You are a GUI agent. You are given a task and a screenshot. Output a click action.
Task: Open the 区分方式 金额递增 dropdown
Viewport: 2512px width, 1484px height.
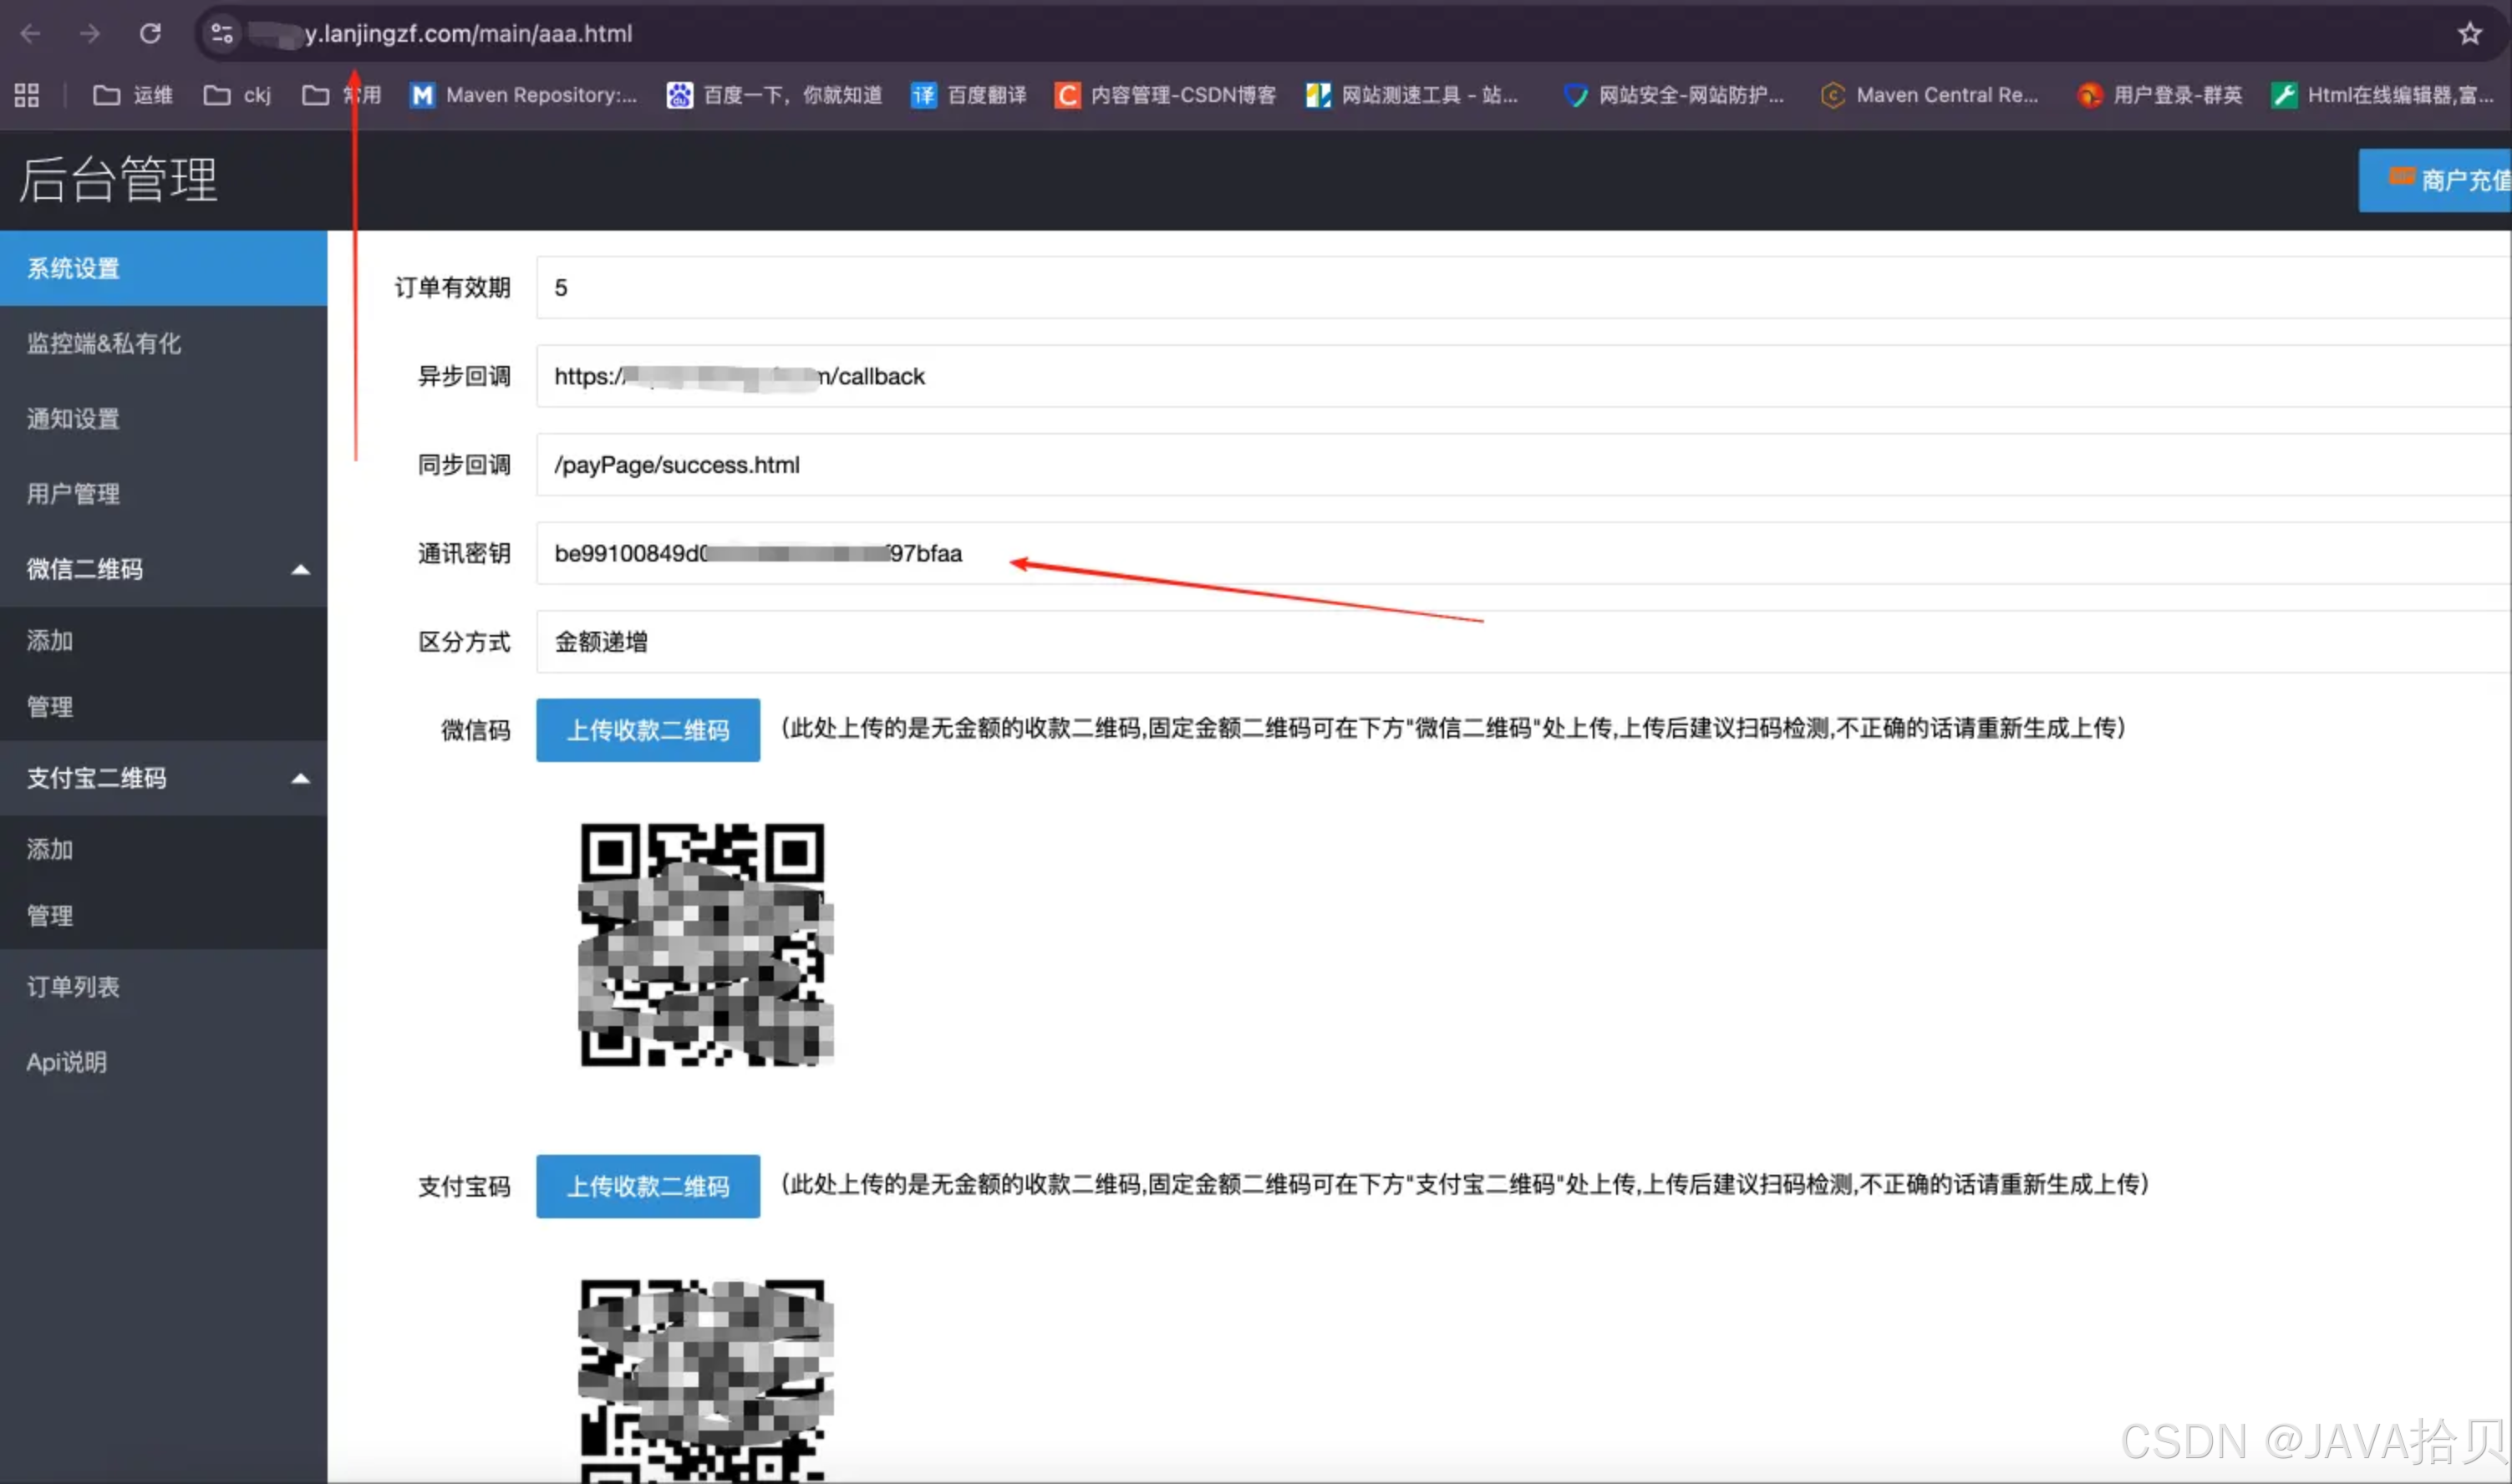(1524, 642)
